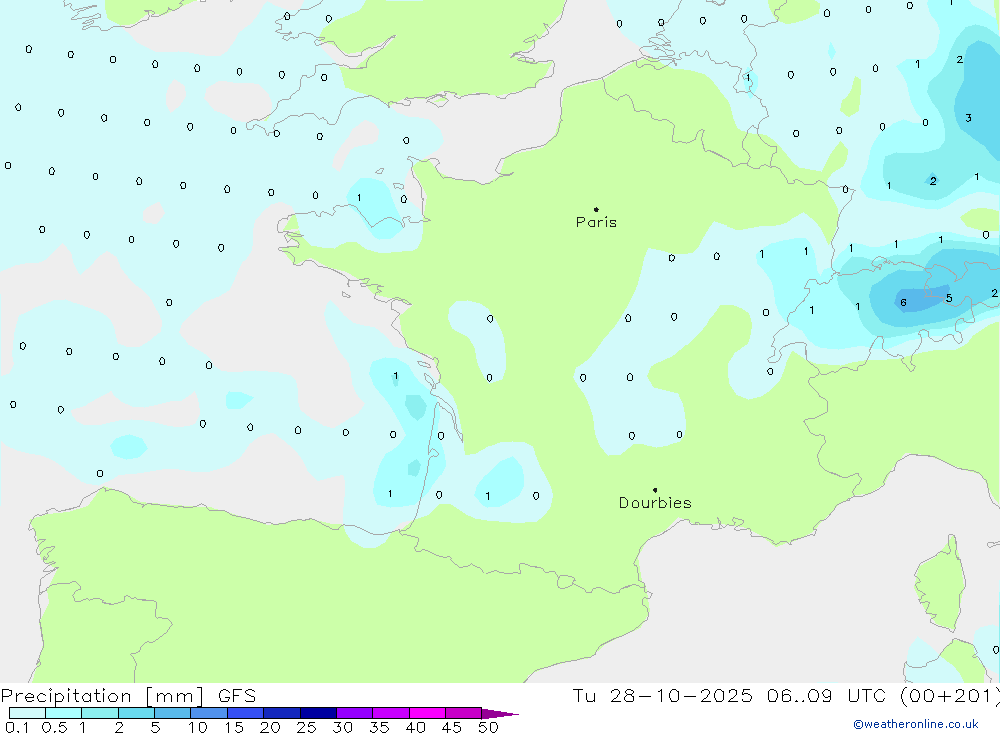Select the Dourbies location dot marker
1000x733 pixels.
pos(655,490)
